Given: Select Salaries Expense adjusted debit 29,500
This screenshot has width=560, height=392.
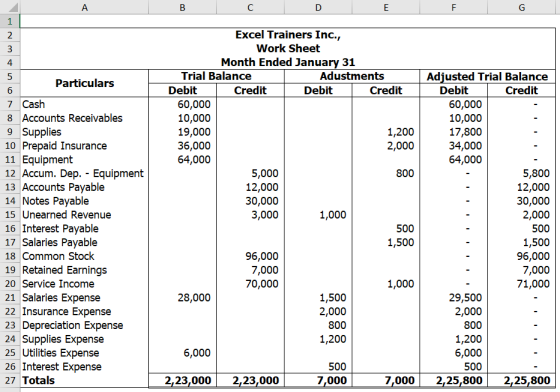Looking at the screenshot, I should [x=454, y=298].
